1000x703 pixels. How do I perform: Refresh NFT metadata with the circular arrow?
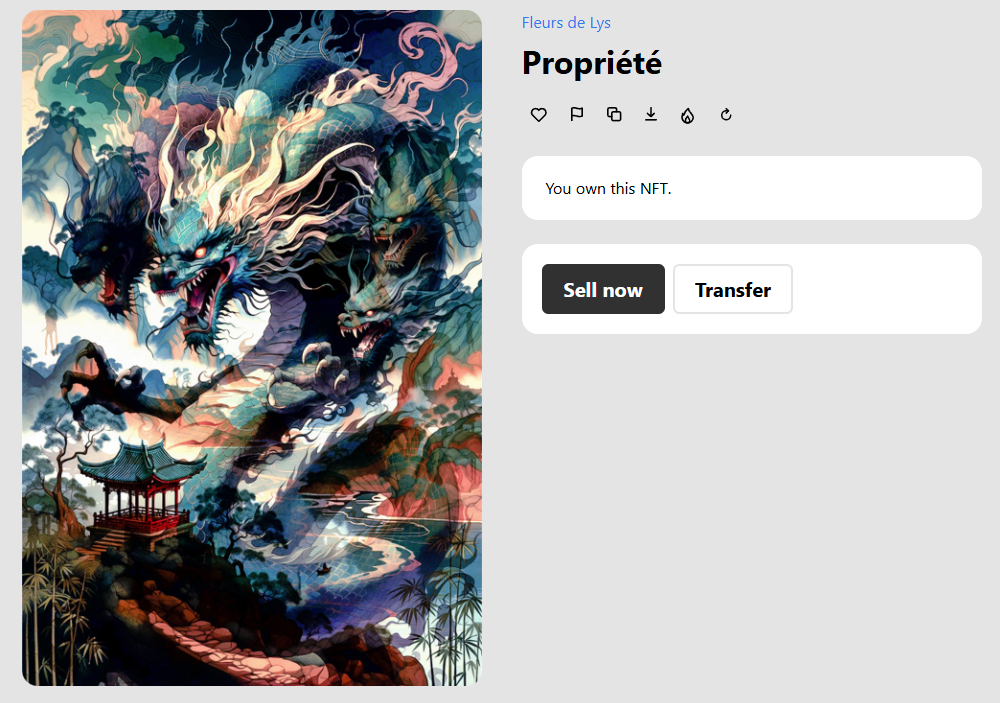726,115
